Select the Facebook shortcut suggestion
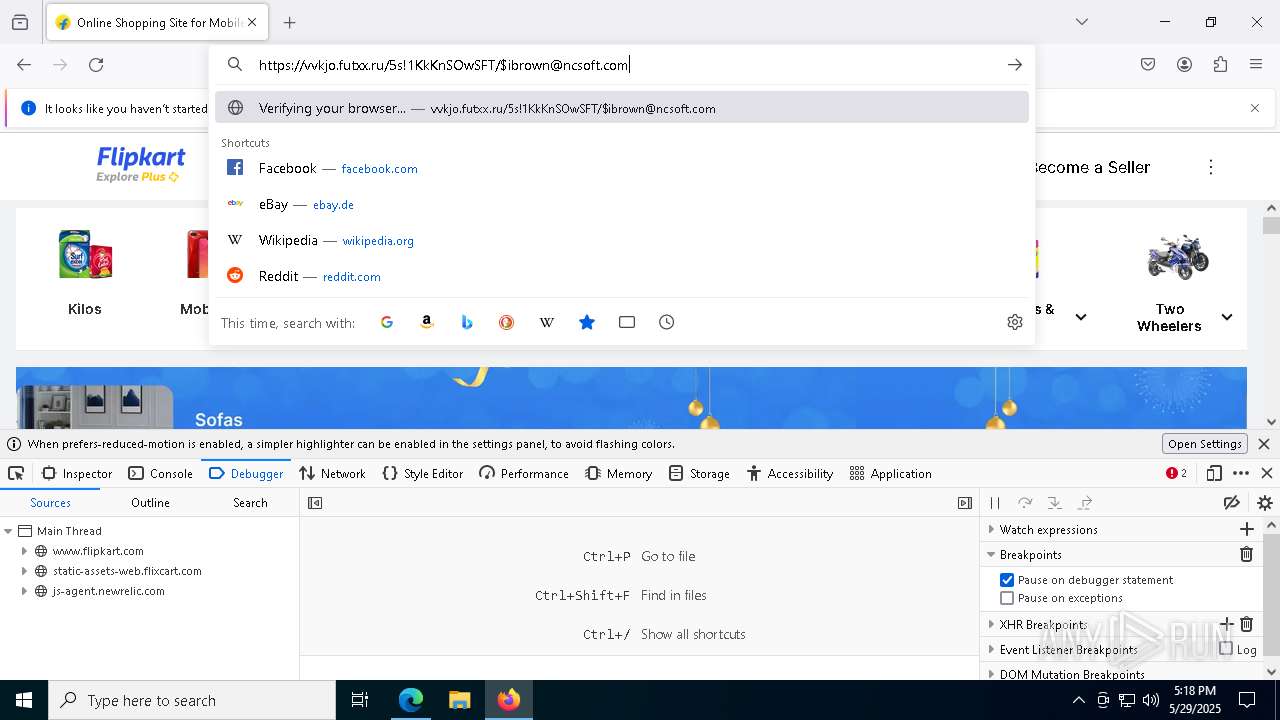 pyautogui.click(x=622, y=168)
